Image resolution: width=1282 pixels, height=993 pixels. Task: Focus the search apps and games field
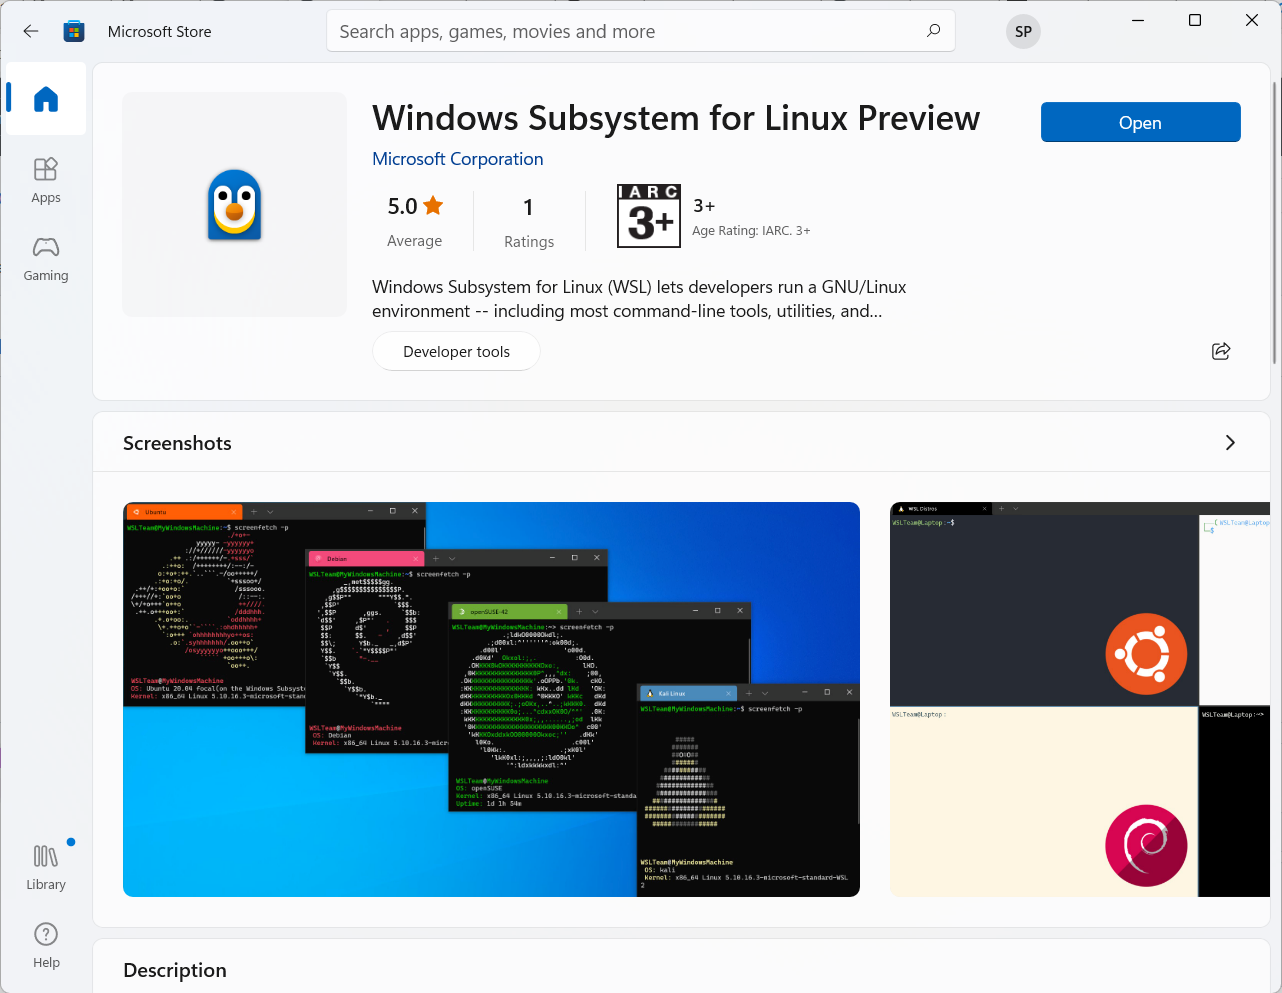(640, 31)
